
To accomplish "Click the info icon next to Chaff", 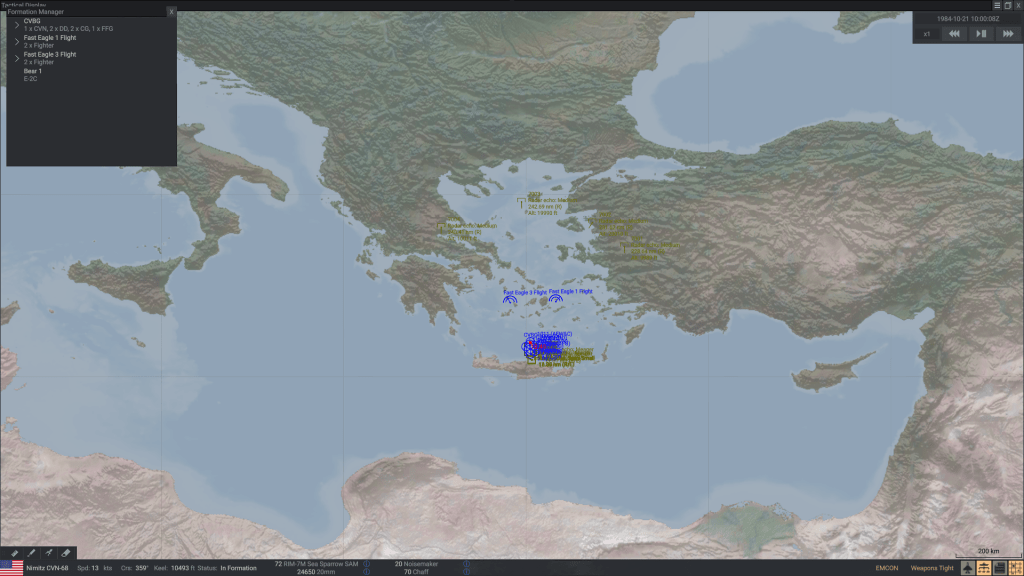I will [x=465, y=572].
